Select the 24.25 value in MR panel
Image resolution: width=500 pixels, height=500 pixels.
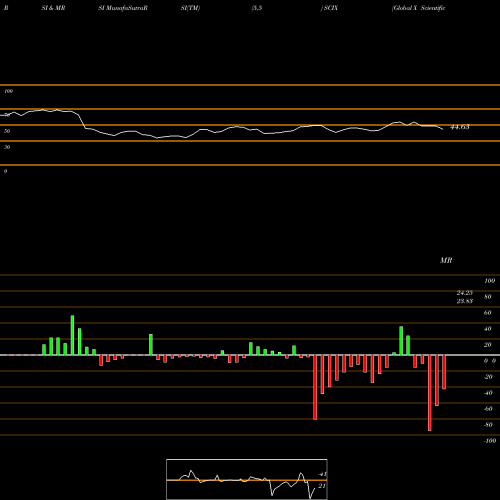(x=465, y=293)
